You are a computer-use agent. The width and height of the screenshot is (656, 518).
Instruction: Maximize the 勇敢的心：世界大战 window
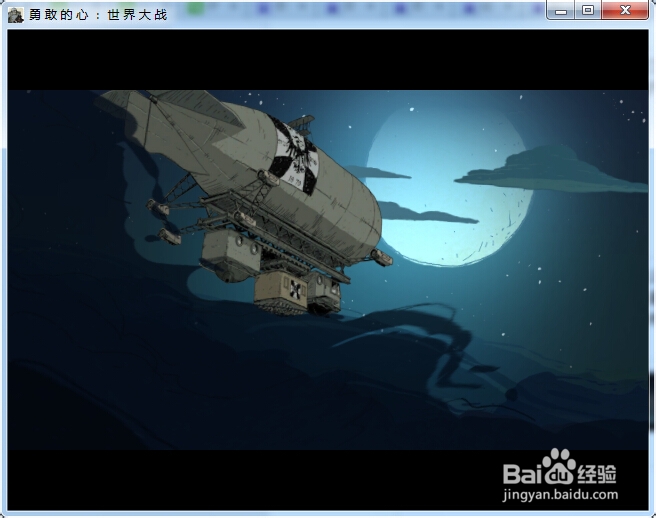click(x=588, y=10)
